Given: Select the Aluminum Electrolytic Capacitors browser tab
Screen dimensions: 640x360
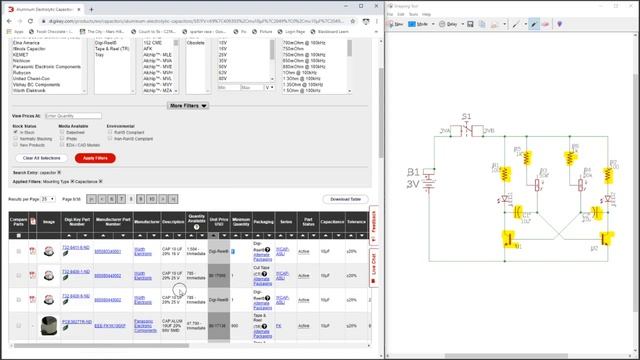Looking at the screenshot, I should pos(44,9).
